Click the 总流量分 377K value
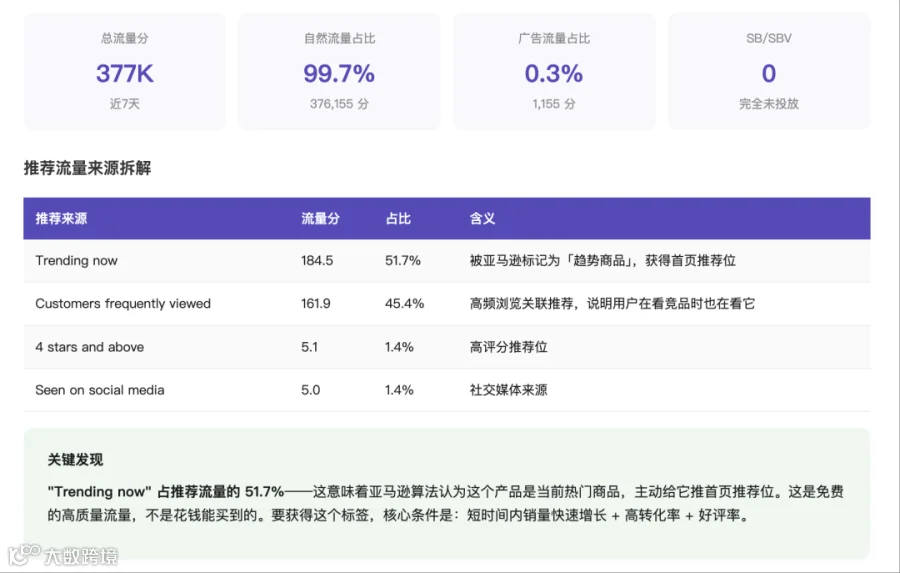900x573 pixels. (x=125, y=73)
